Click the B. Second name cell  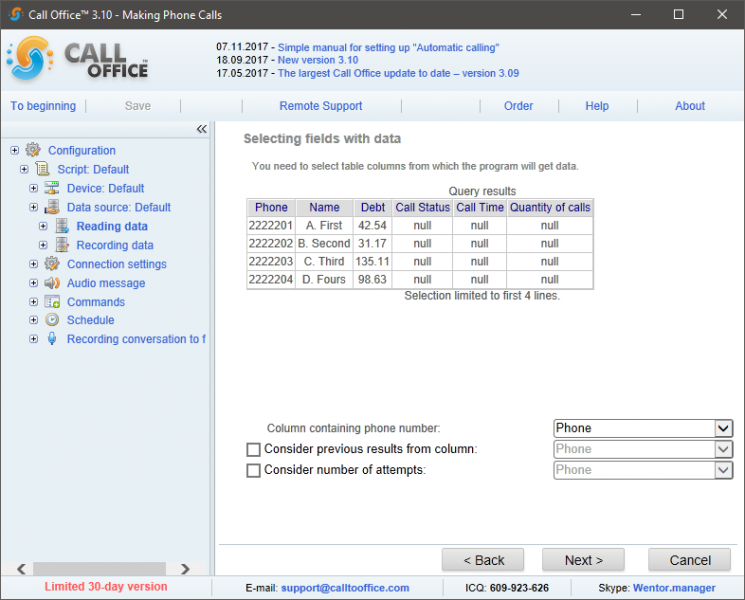click(324, 244)
